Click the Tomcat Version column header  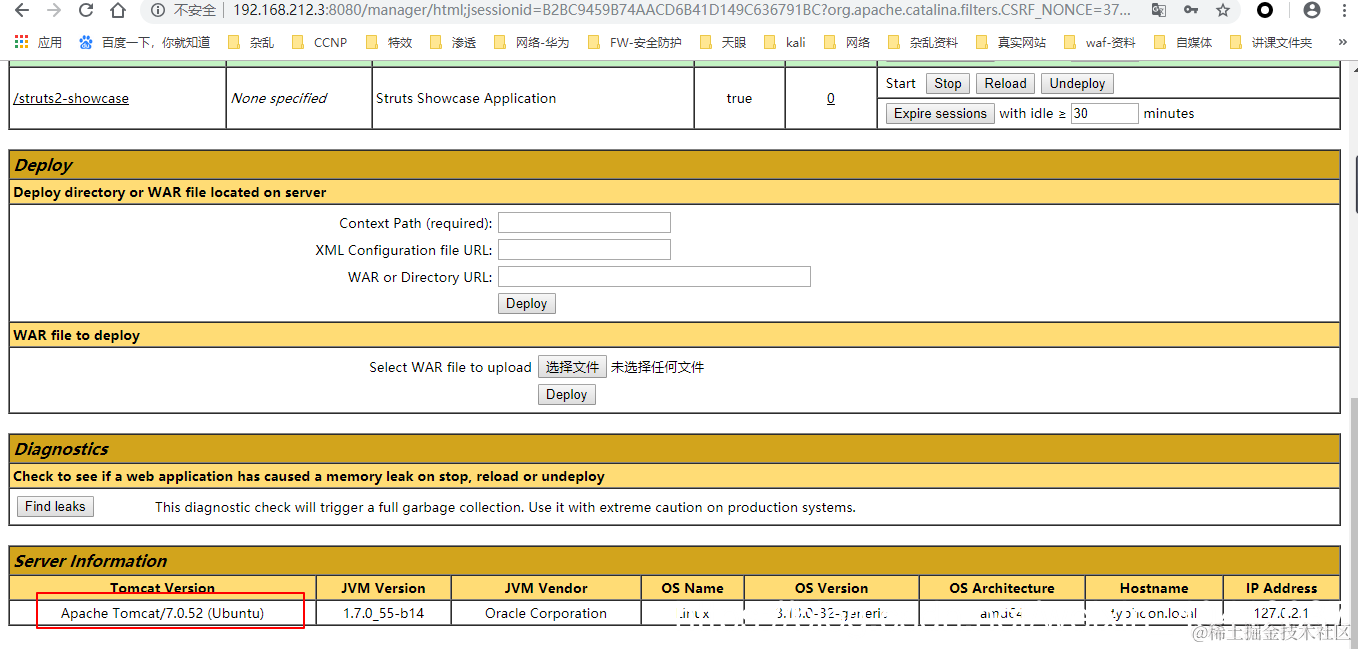[x=162, y=588]
